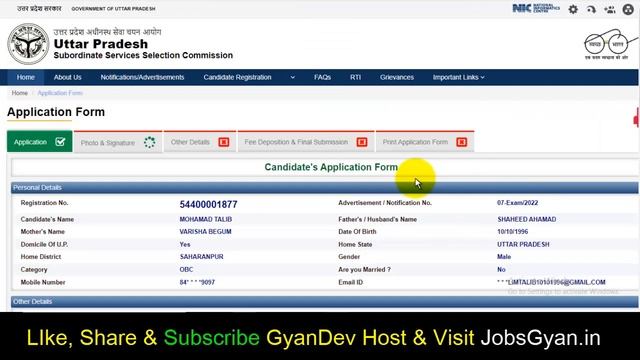Open the settings gear icon in top bar
The image size is (640, 360).
[x=573, y=9]
